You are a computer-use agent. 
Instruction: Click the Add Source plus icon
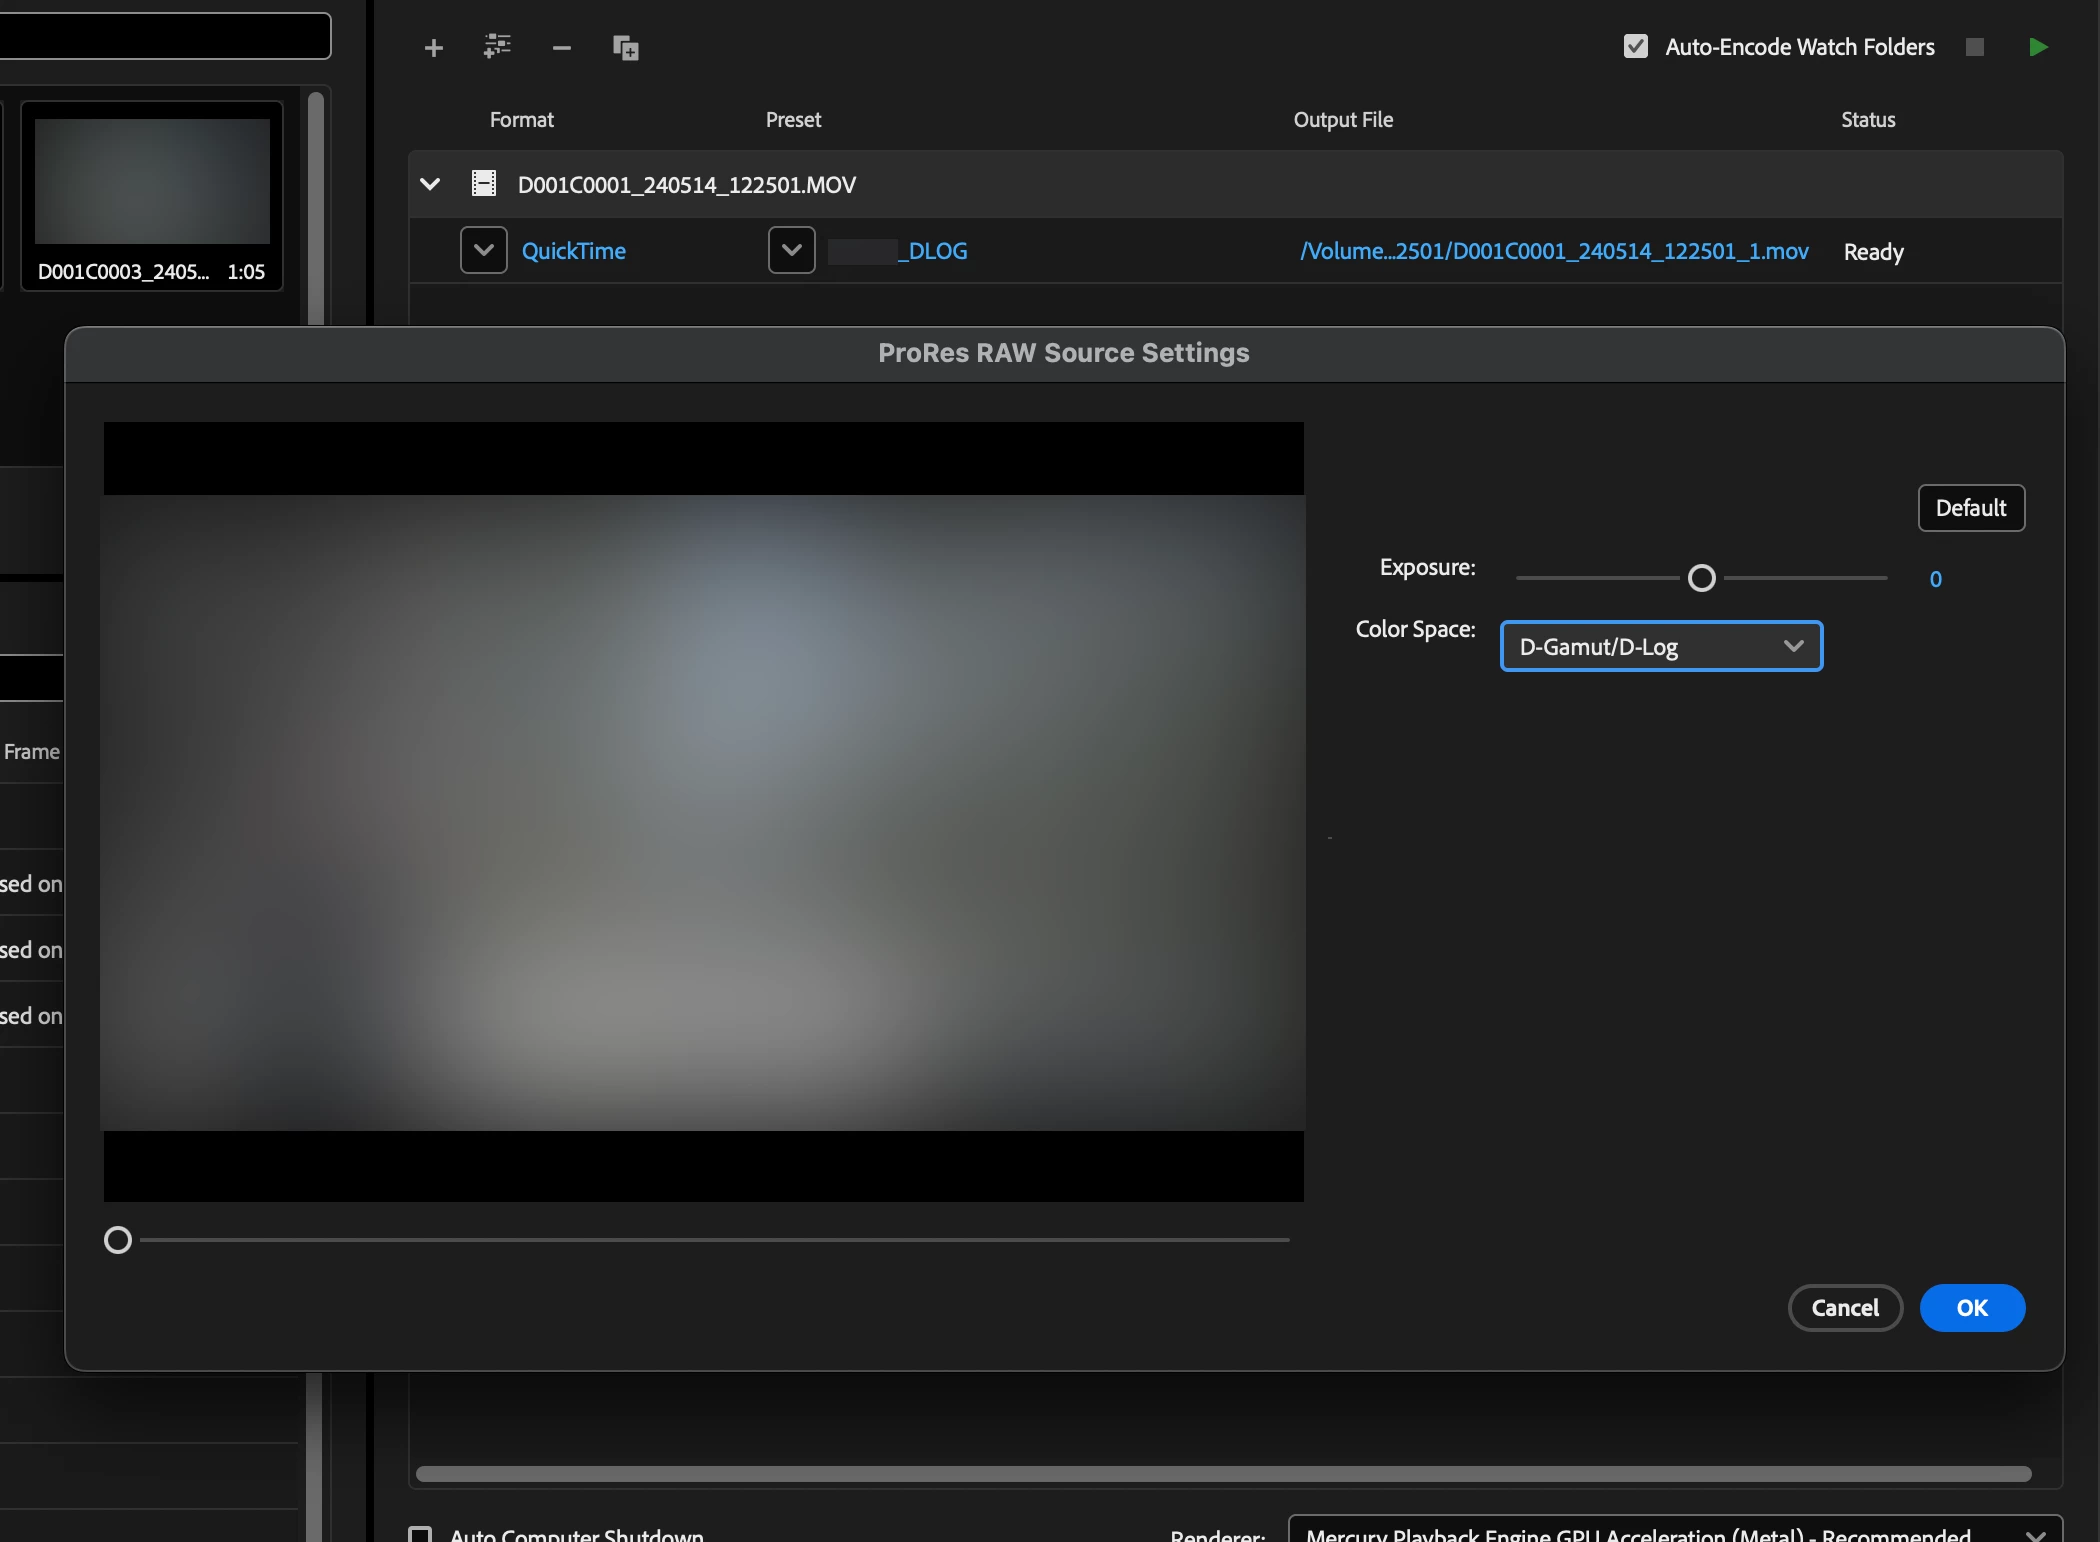pyautogui.click(x=433, y=48)
